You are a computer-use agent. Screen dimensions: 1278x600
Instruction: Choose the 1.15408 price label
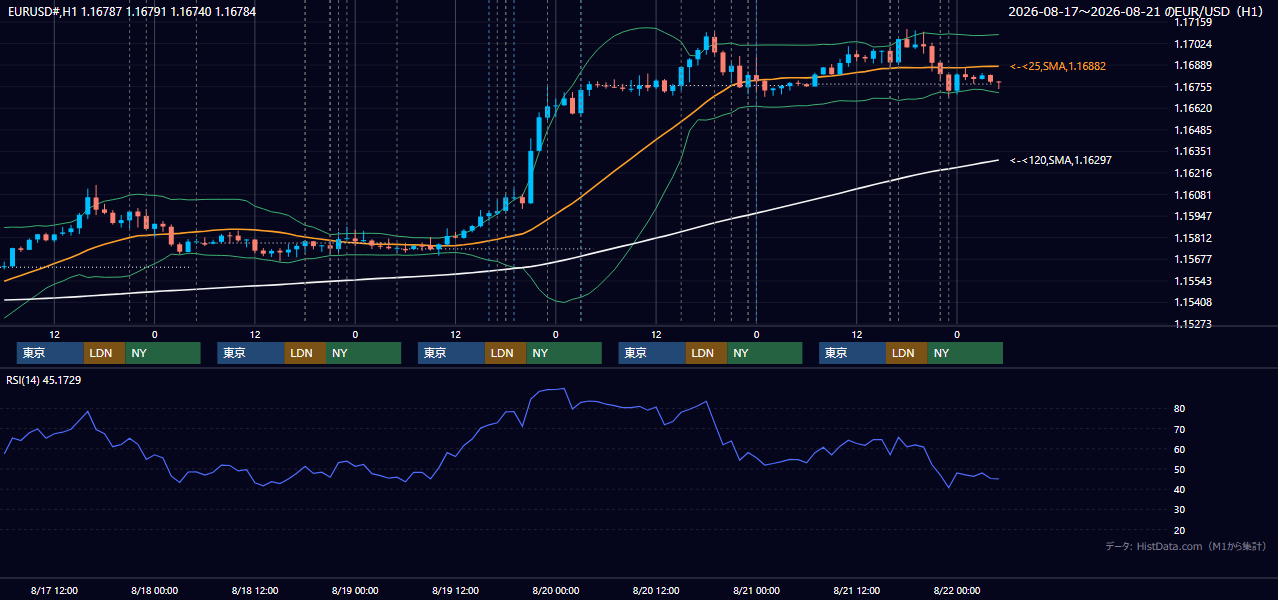1193,302
